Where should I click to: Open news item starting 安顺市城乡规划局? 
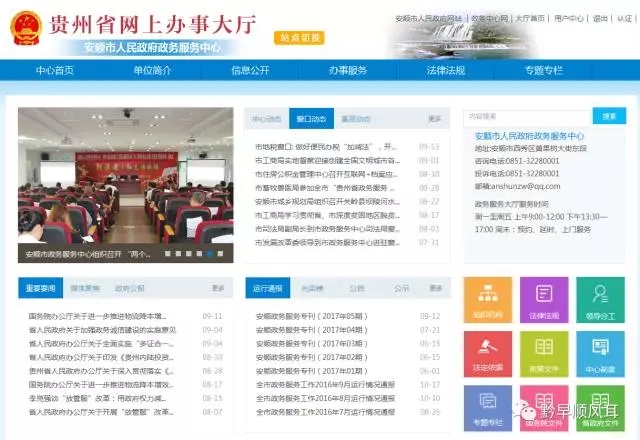327,202
